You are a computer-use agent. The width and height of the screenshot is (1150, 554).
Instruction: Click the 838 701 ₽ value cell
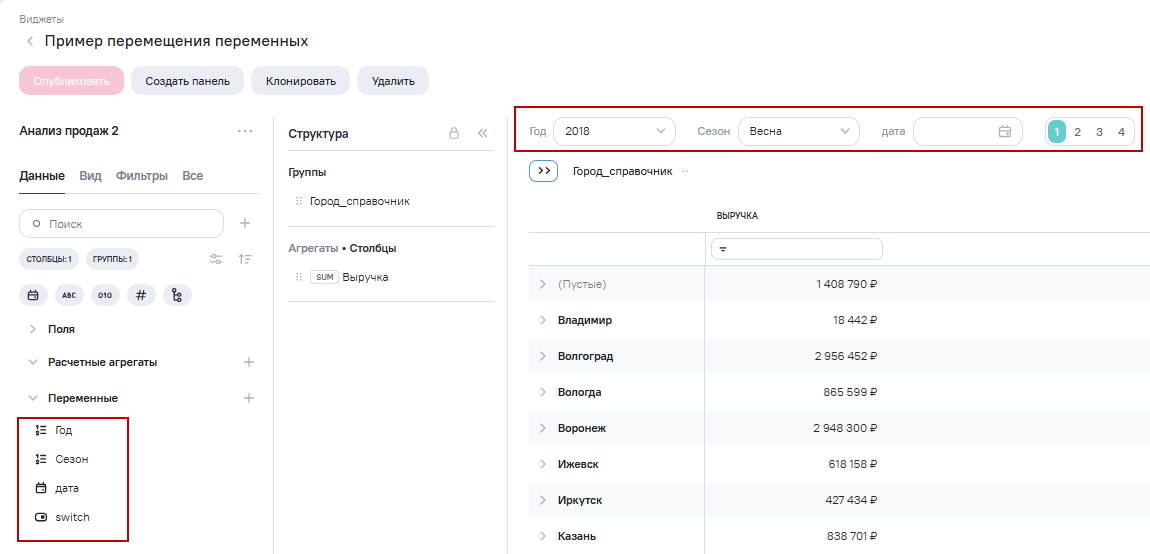[851, 536]
